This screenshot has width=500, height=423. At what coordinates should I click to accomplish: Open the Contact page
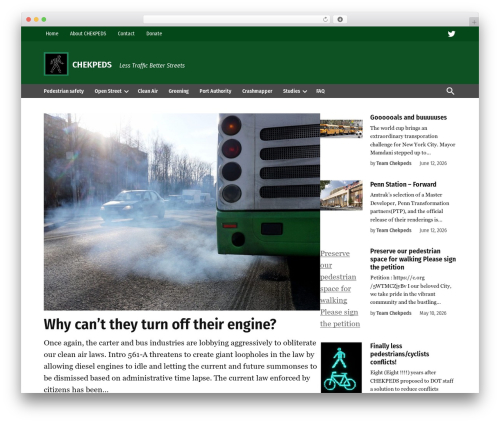click(126, 34)
